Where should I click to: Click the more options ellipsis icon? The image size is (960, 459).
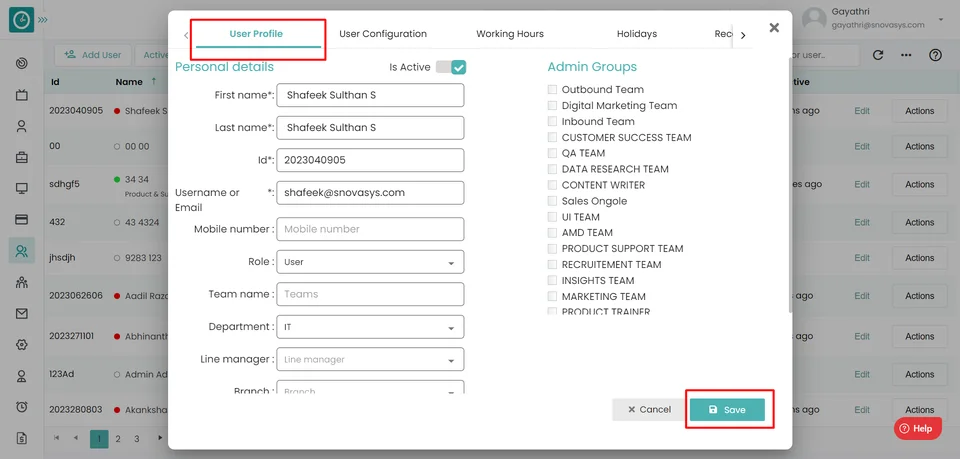coord(906,55)
